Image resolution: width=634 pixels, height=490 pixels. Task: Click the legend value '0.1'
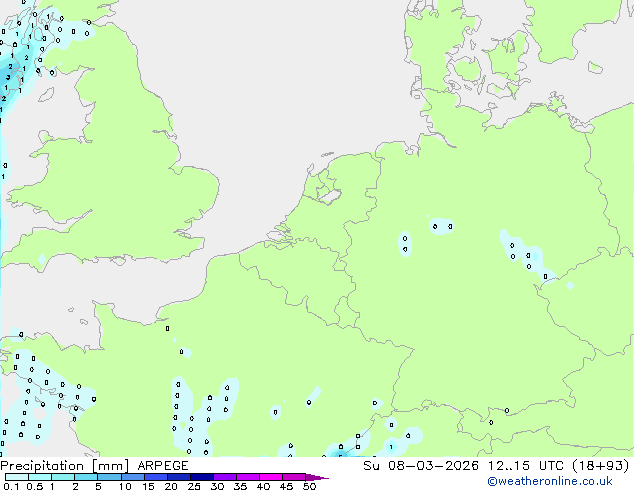coord(11,486)
